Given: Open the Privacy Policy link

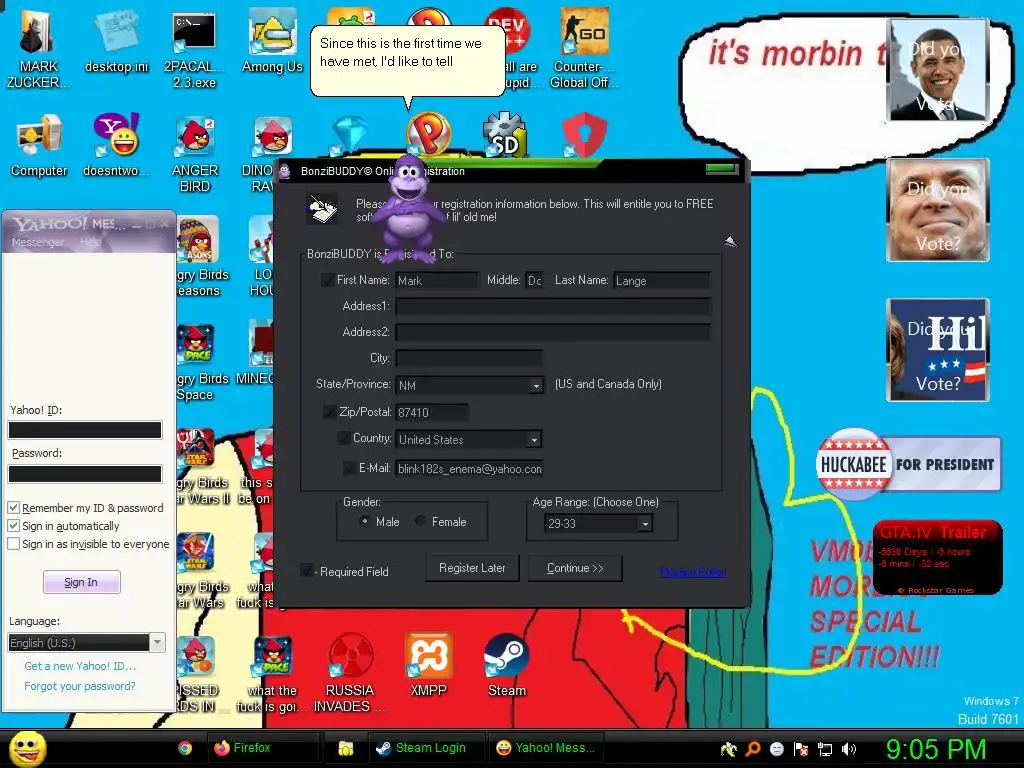Looking at the screenshot, I should point(693,572).
